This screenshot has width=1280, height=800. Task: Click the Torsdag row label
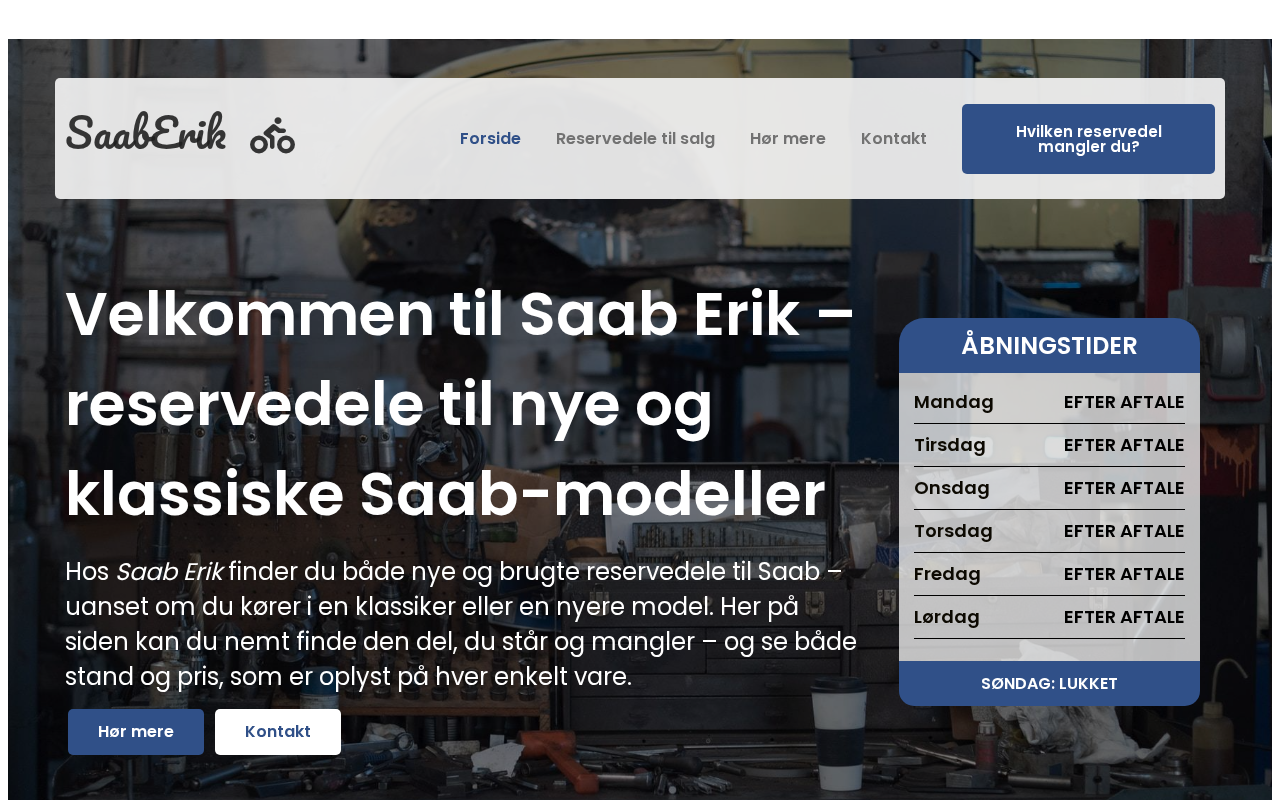953,531
